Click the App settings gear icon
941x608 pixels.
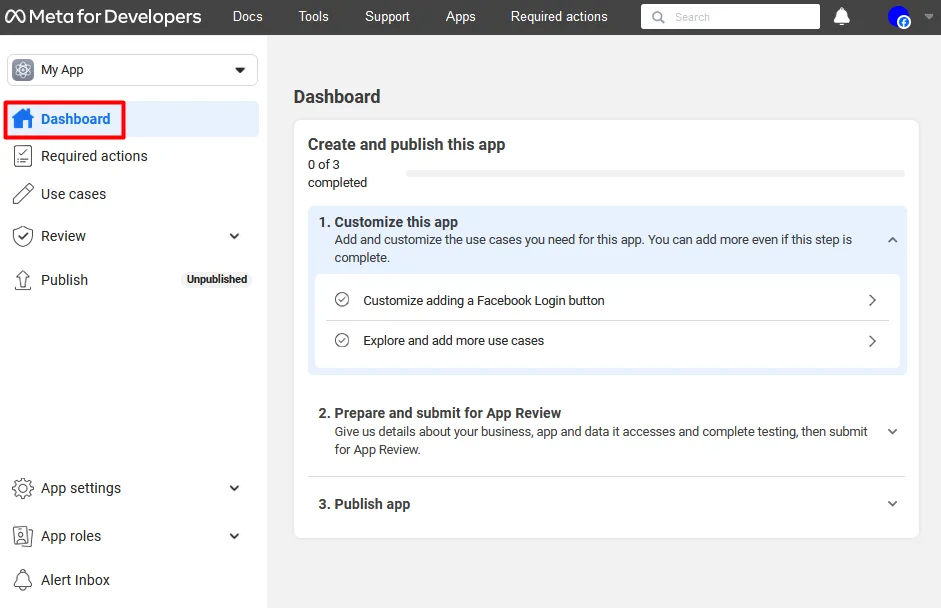(22, 488)
